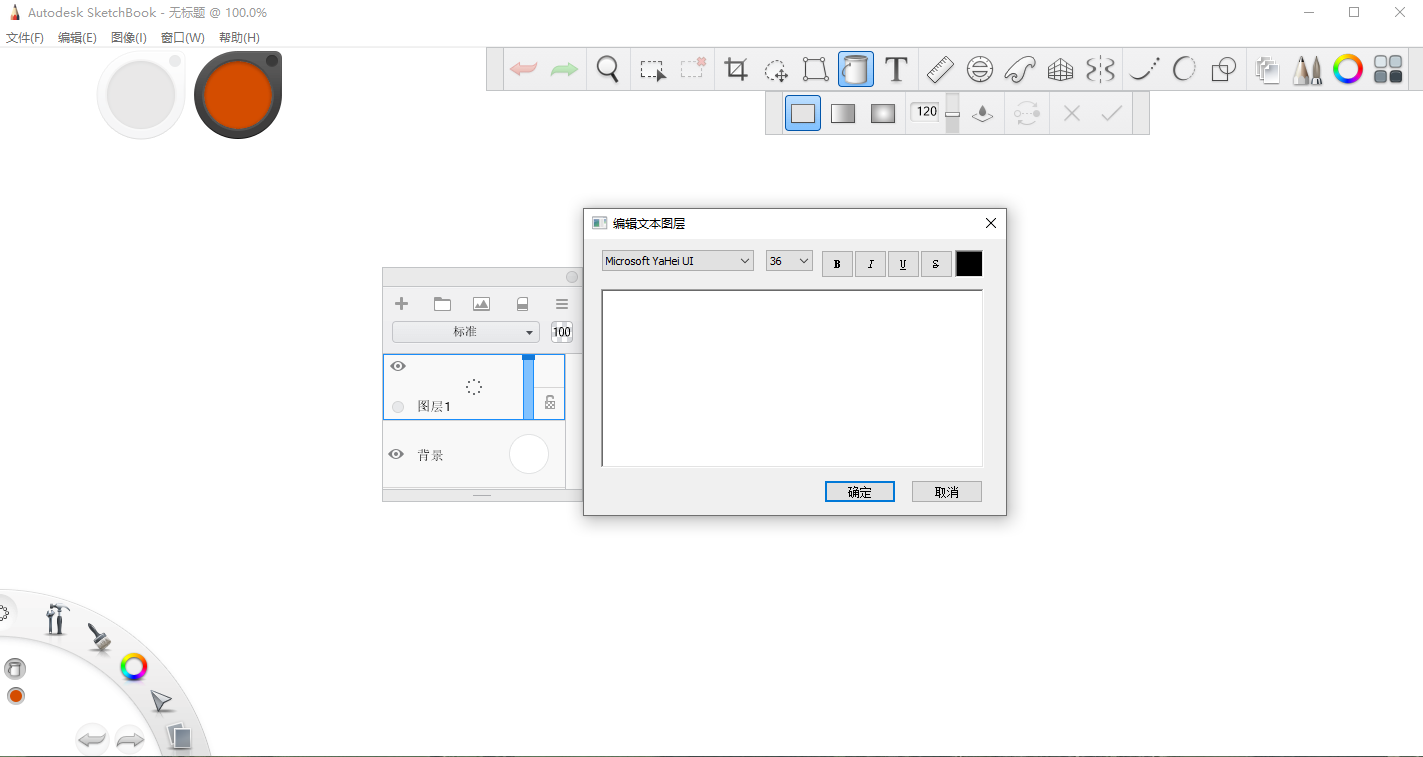
Task: Open the 图像(I) menu
Action: pyautogui.click(x=129, y=38)
